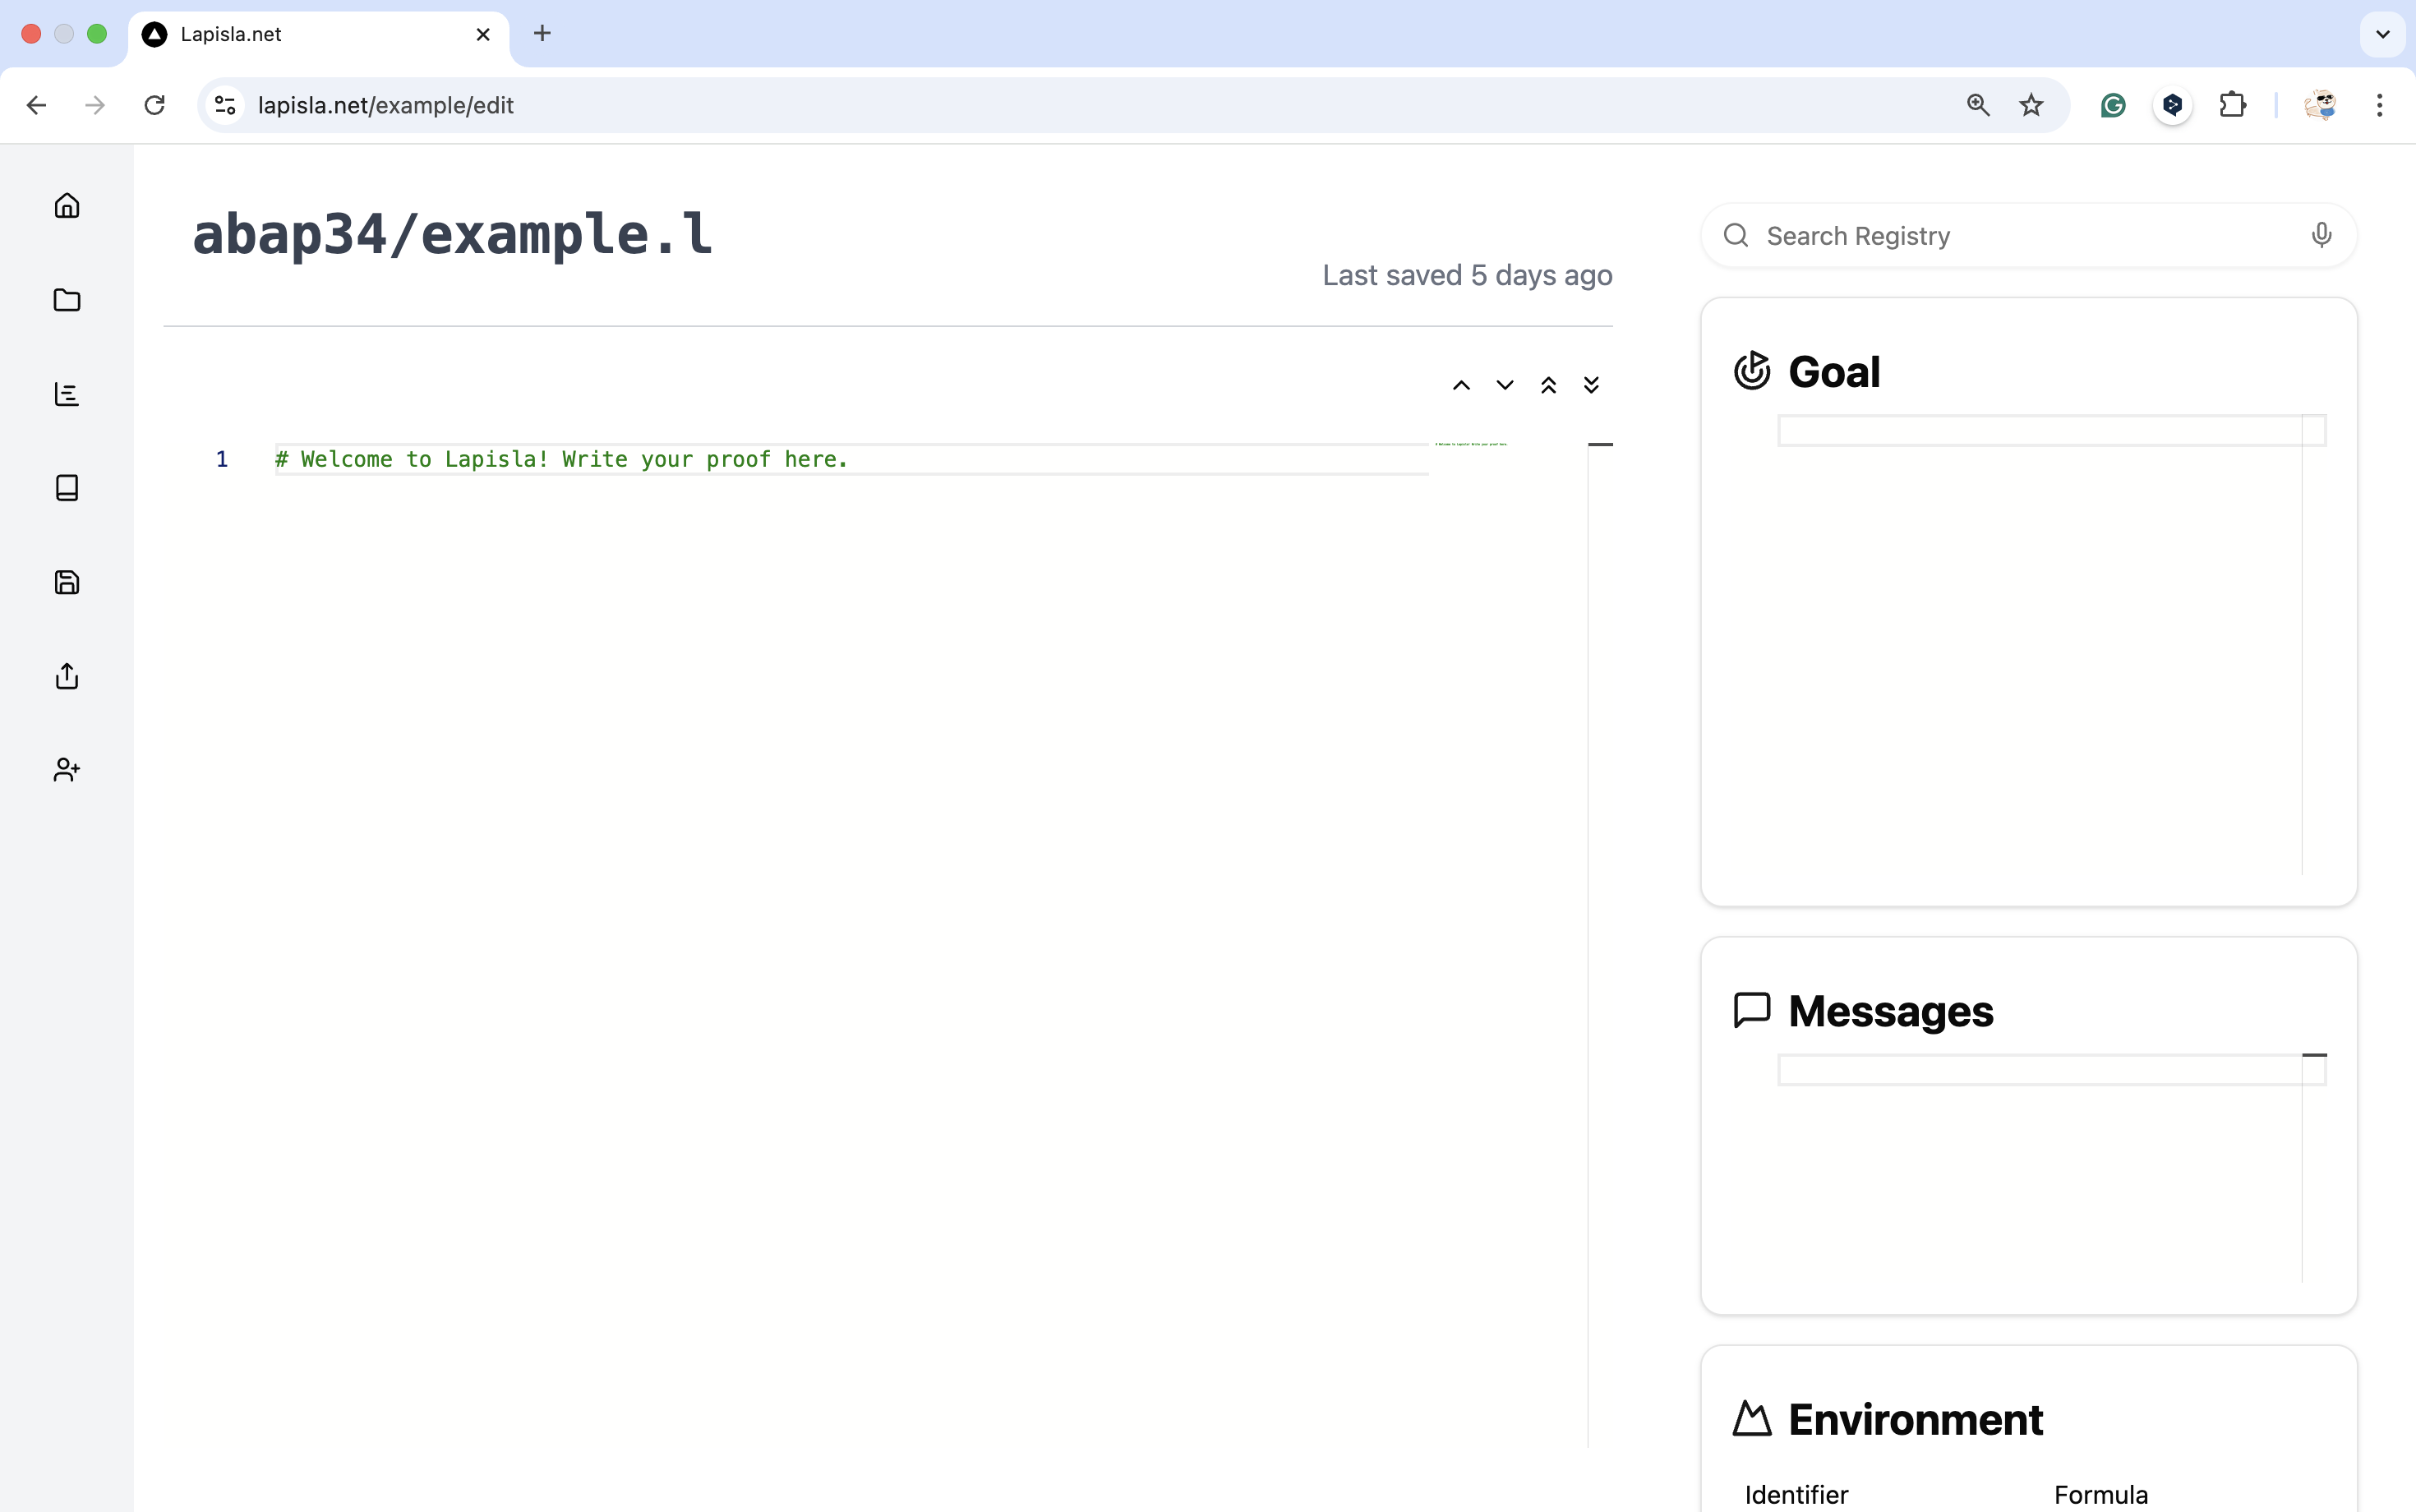Image resolution: width=2416 pixels, height=1512 pixels.
Task: Reload the page with refresh icon
Action: (x=154, y=105)
